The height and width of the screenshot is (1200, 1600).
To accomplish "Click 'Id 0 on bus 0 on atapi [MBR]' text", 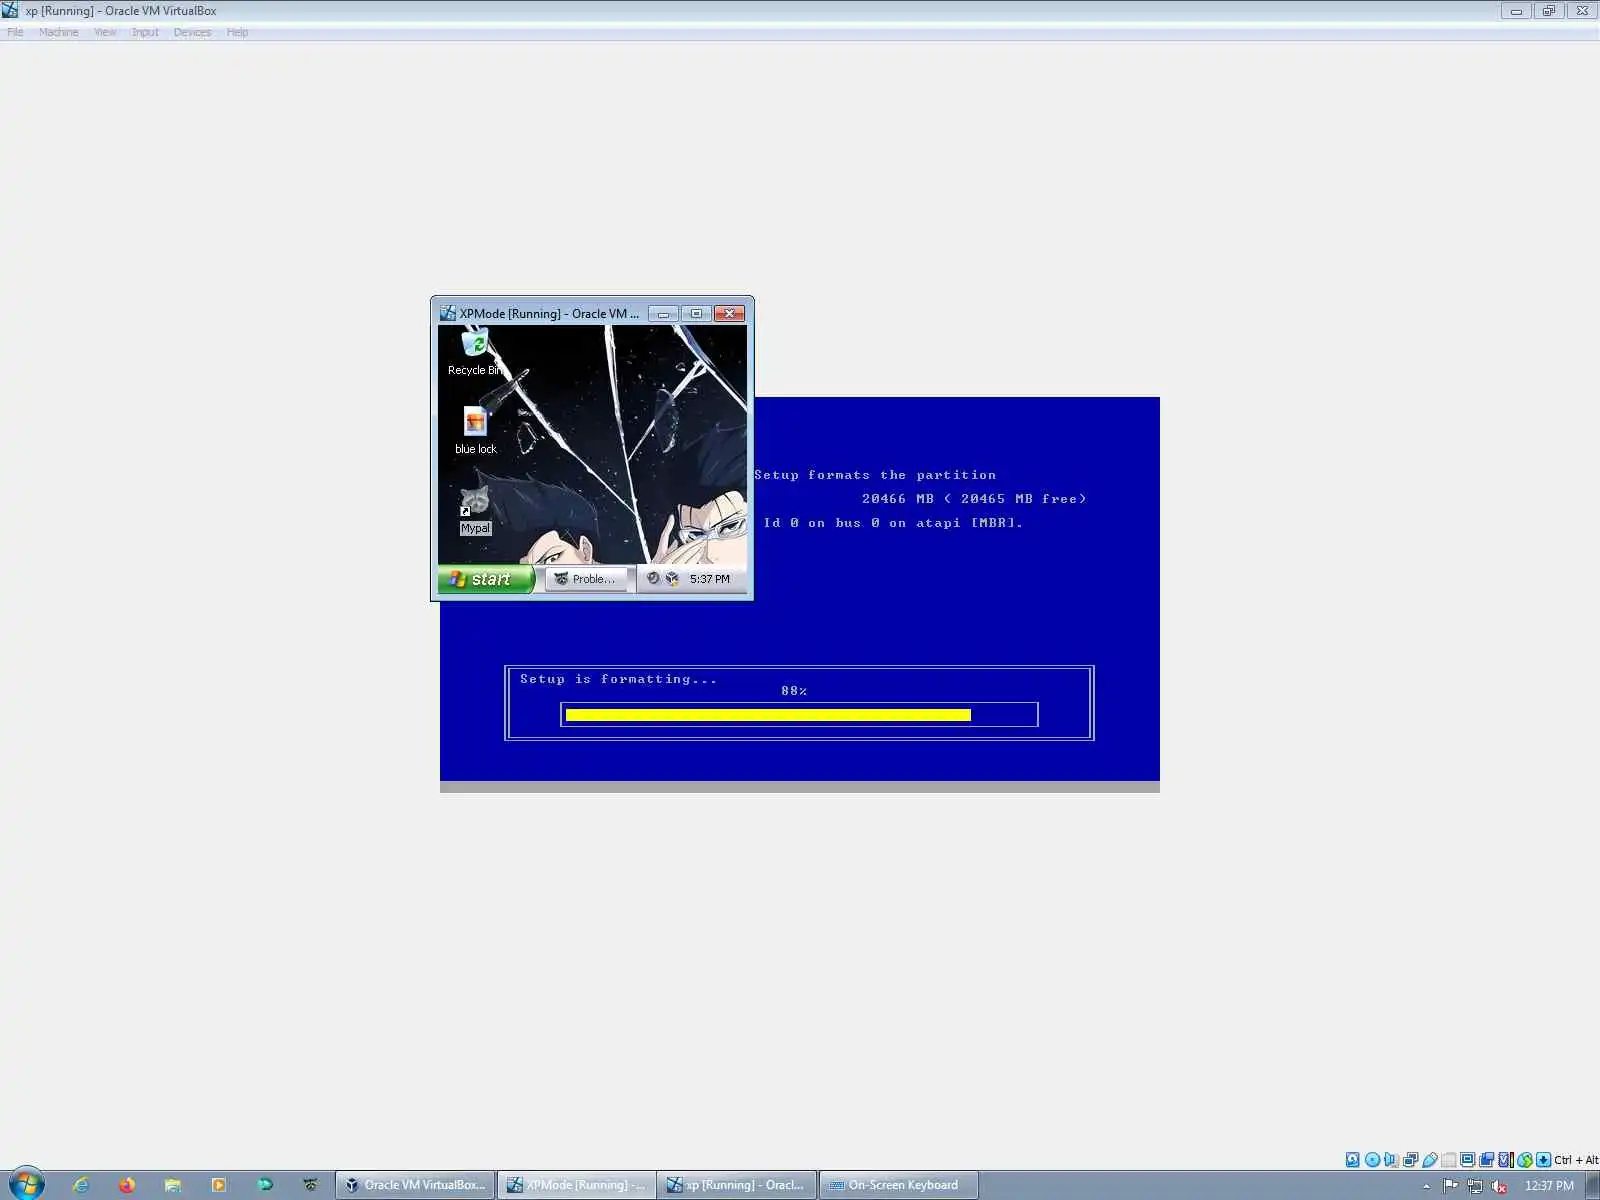I will click(893, 523).
